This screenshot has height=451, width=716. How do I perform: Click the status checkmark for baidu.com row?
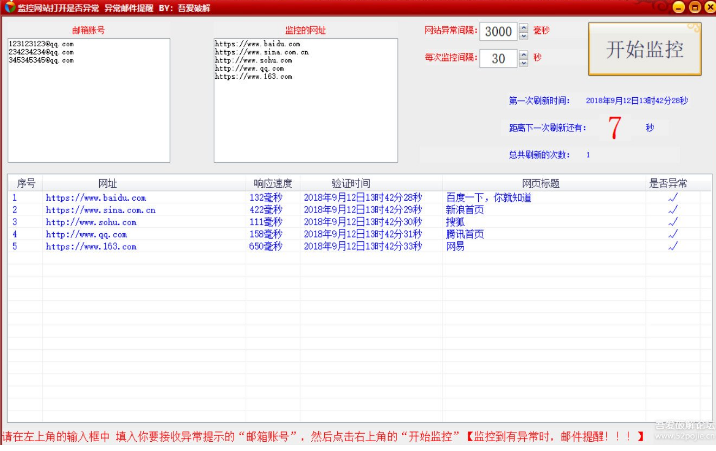point(673,198)
